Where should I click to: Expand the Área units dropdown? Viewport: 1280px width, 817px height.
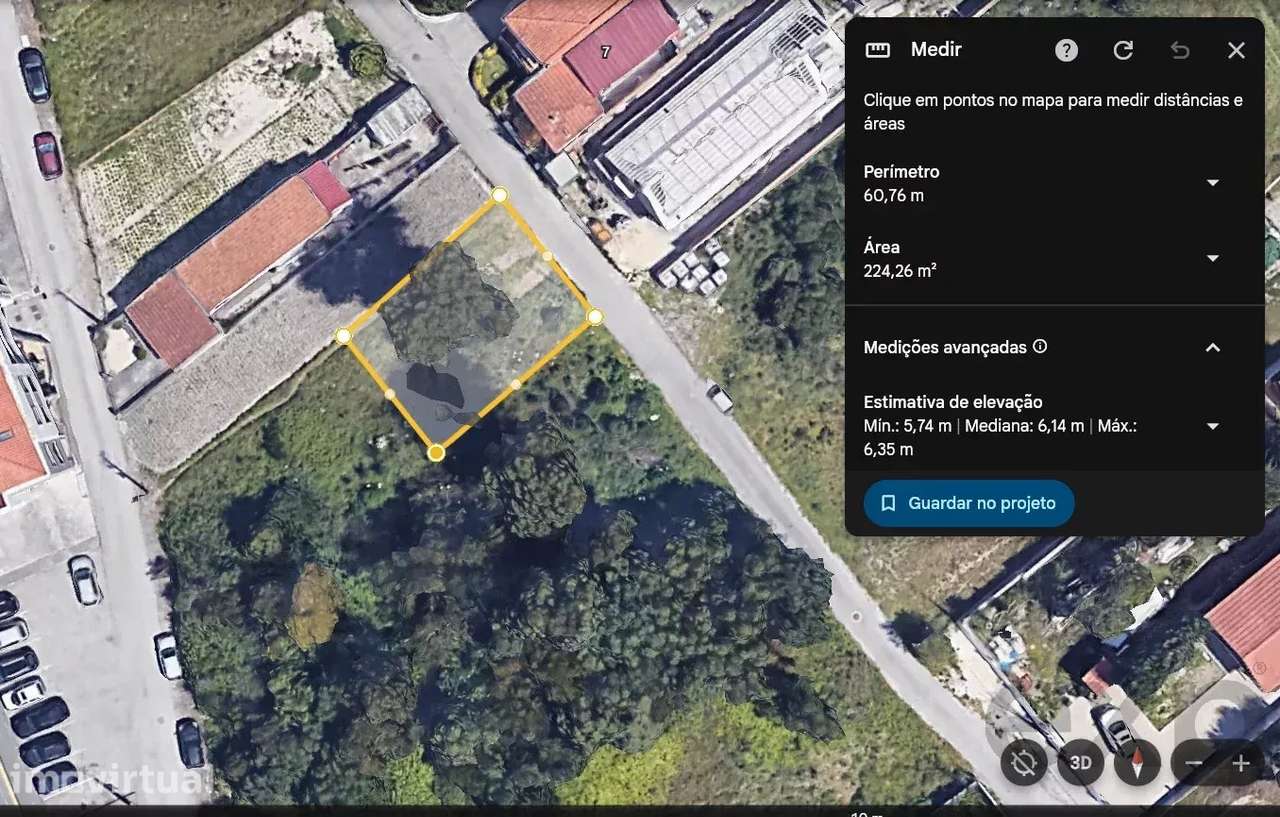1213,259
